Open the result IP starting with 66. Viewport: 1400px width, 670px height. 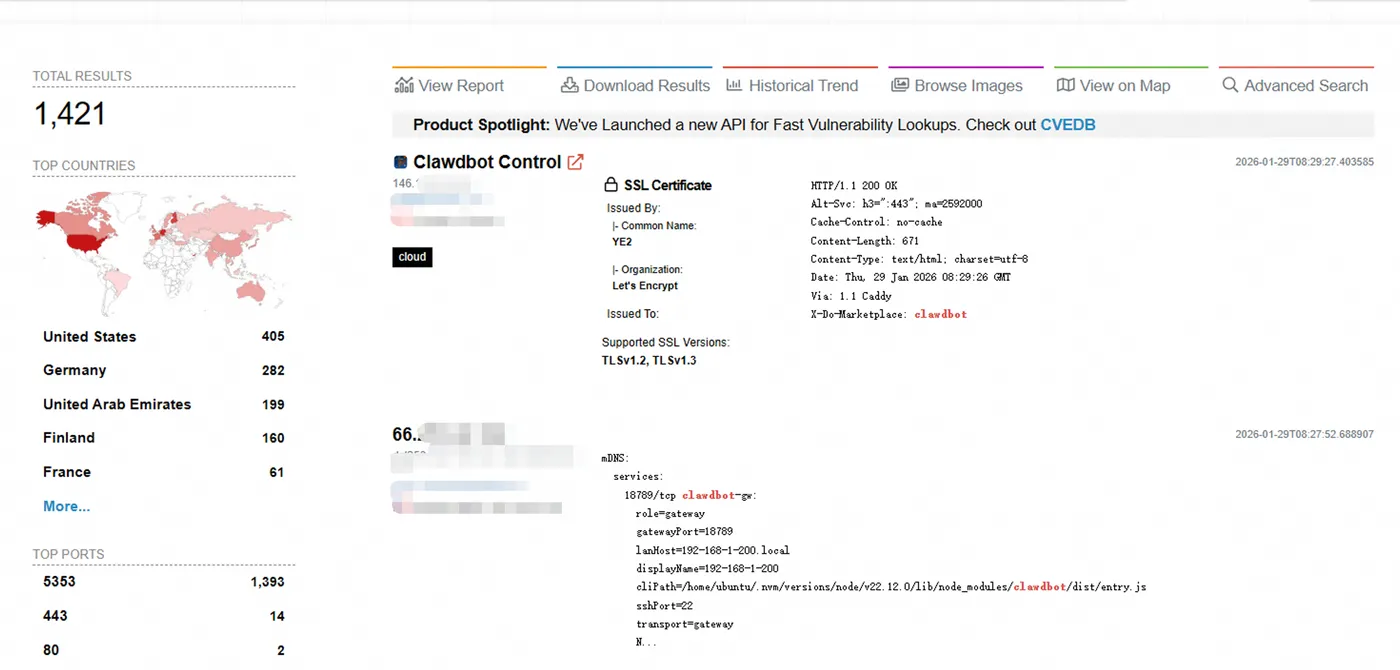[448, 434]
